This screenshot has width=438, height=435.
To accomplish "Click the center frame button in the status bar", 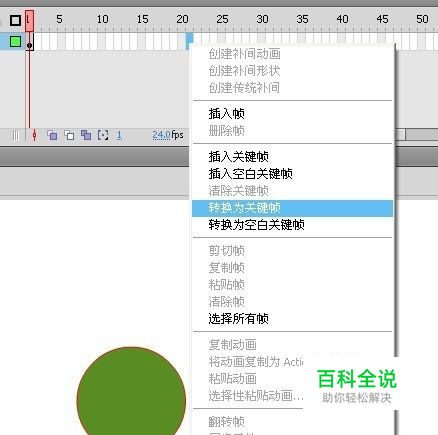I will click(34, 135).
